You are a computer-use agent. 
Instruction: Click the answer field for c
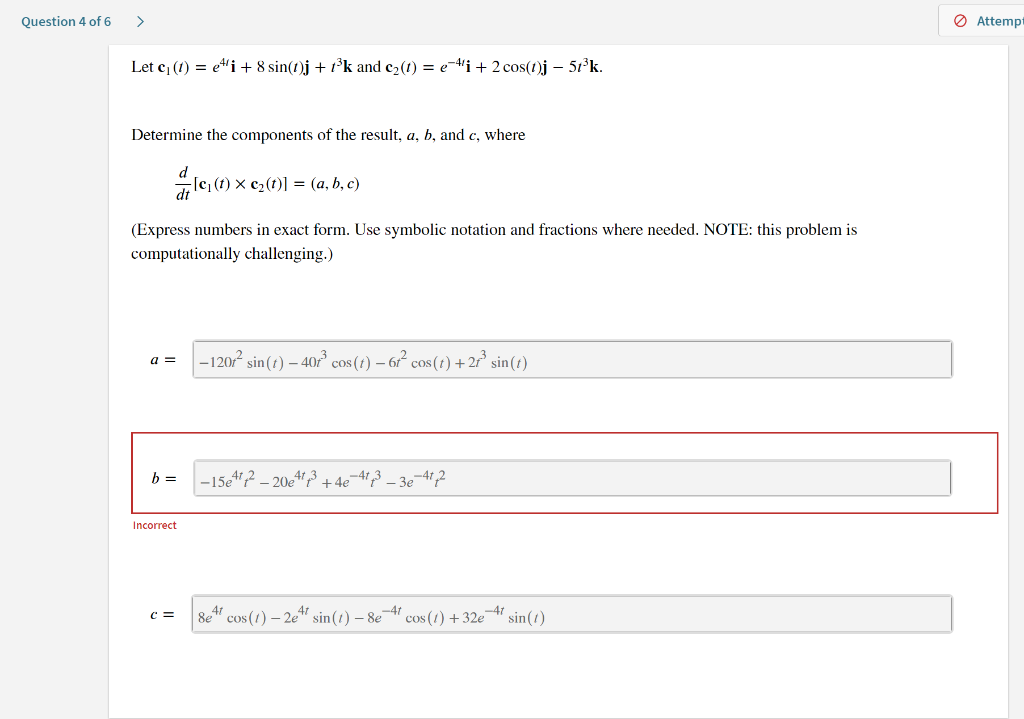click(568, 612)
